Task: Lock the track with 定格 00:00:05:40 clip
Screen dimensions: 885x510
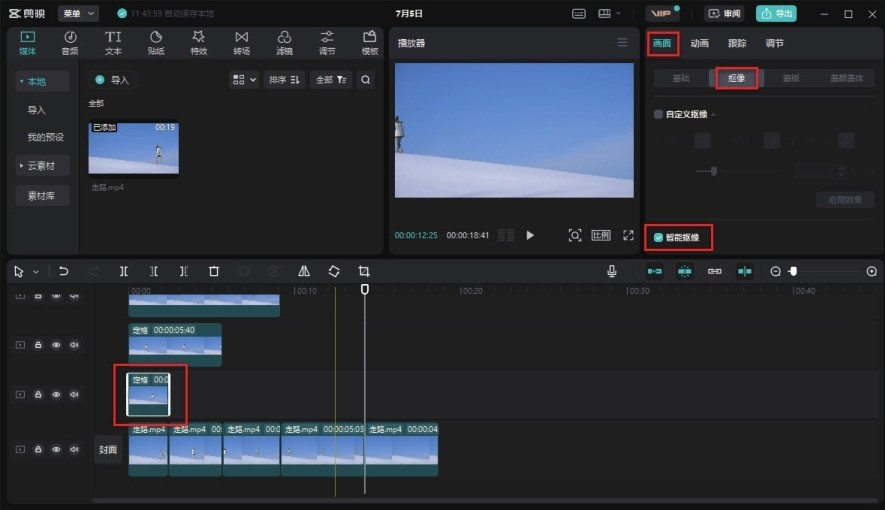Action: coord(38,345)
